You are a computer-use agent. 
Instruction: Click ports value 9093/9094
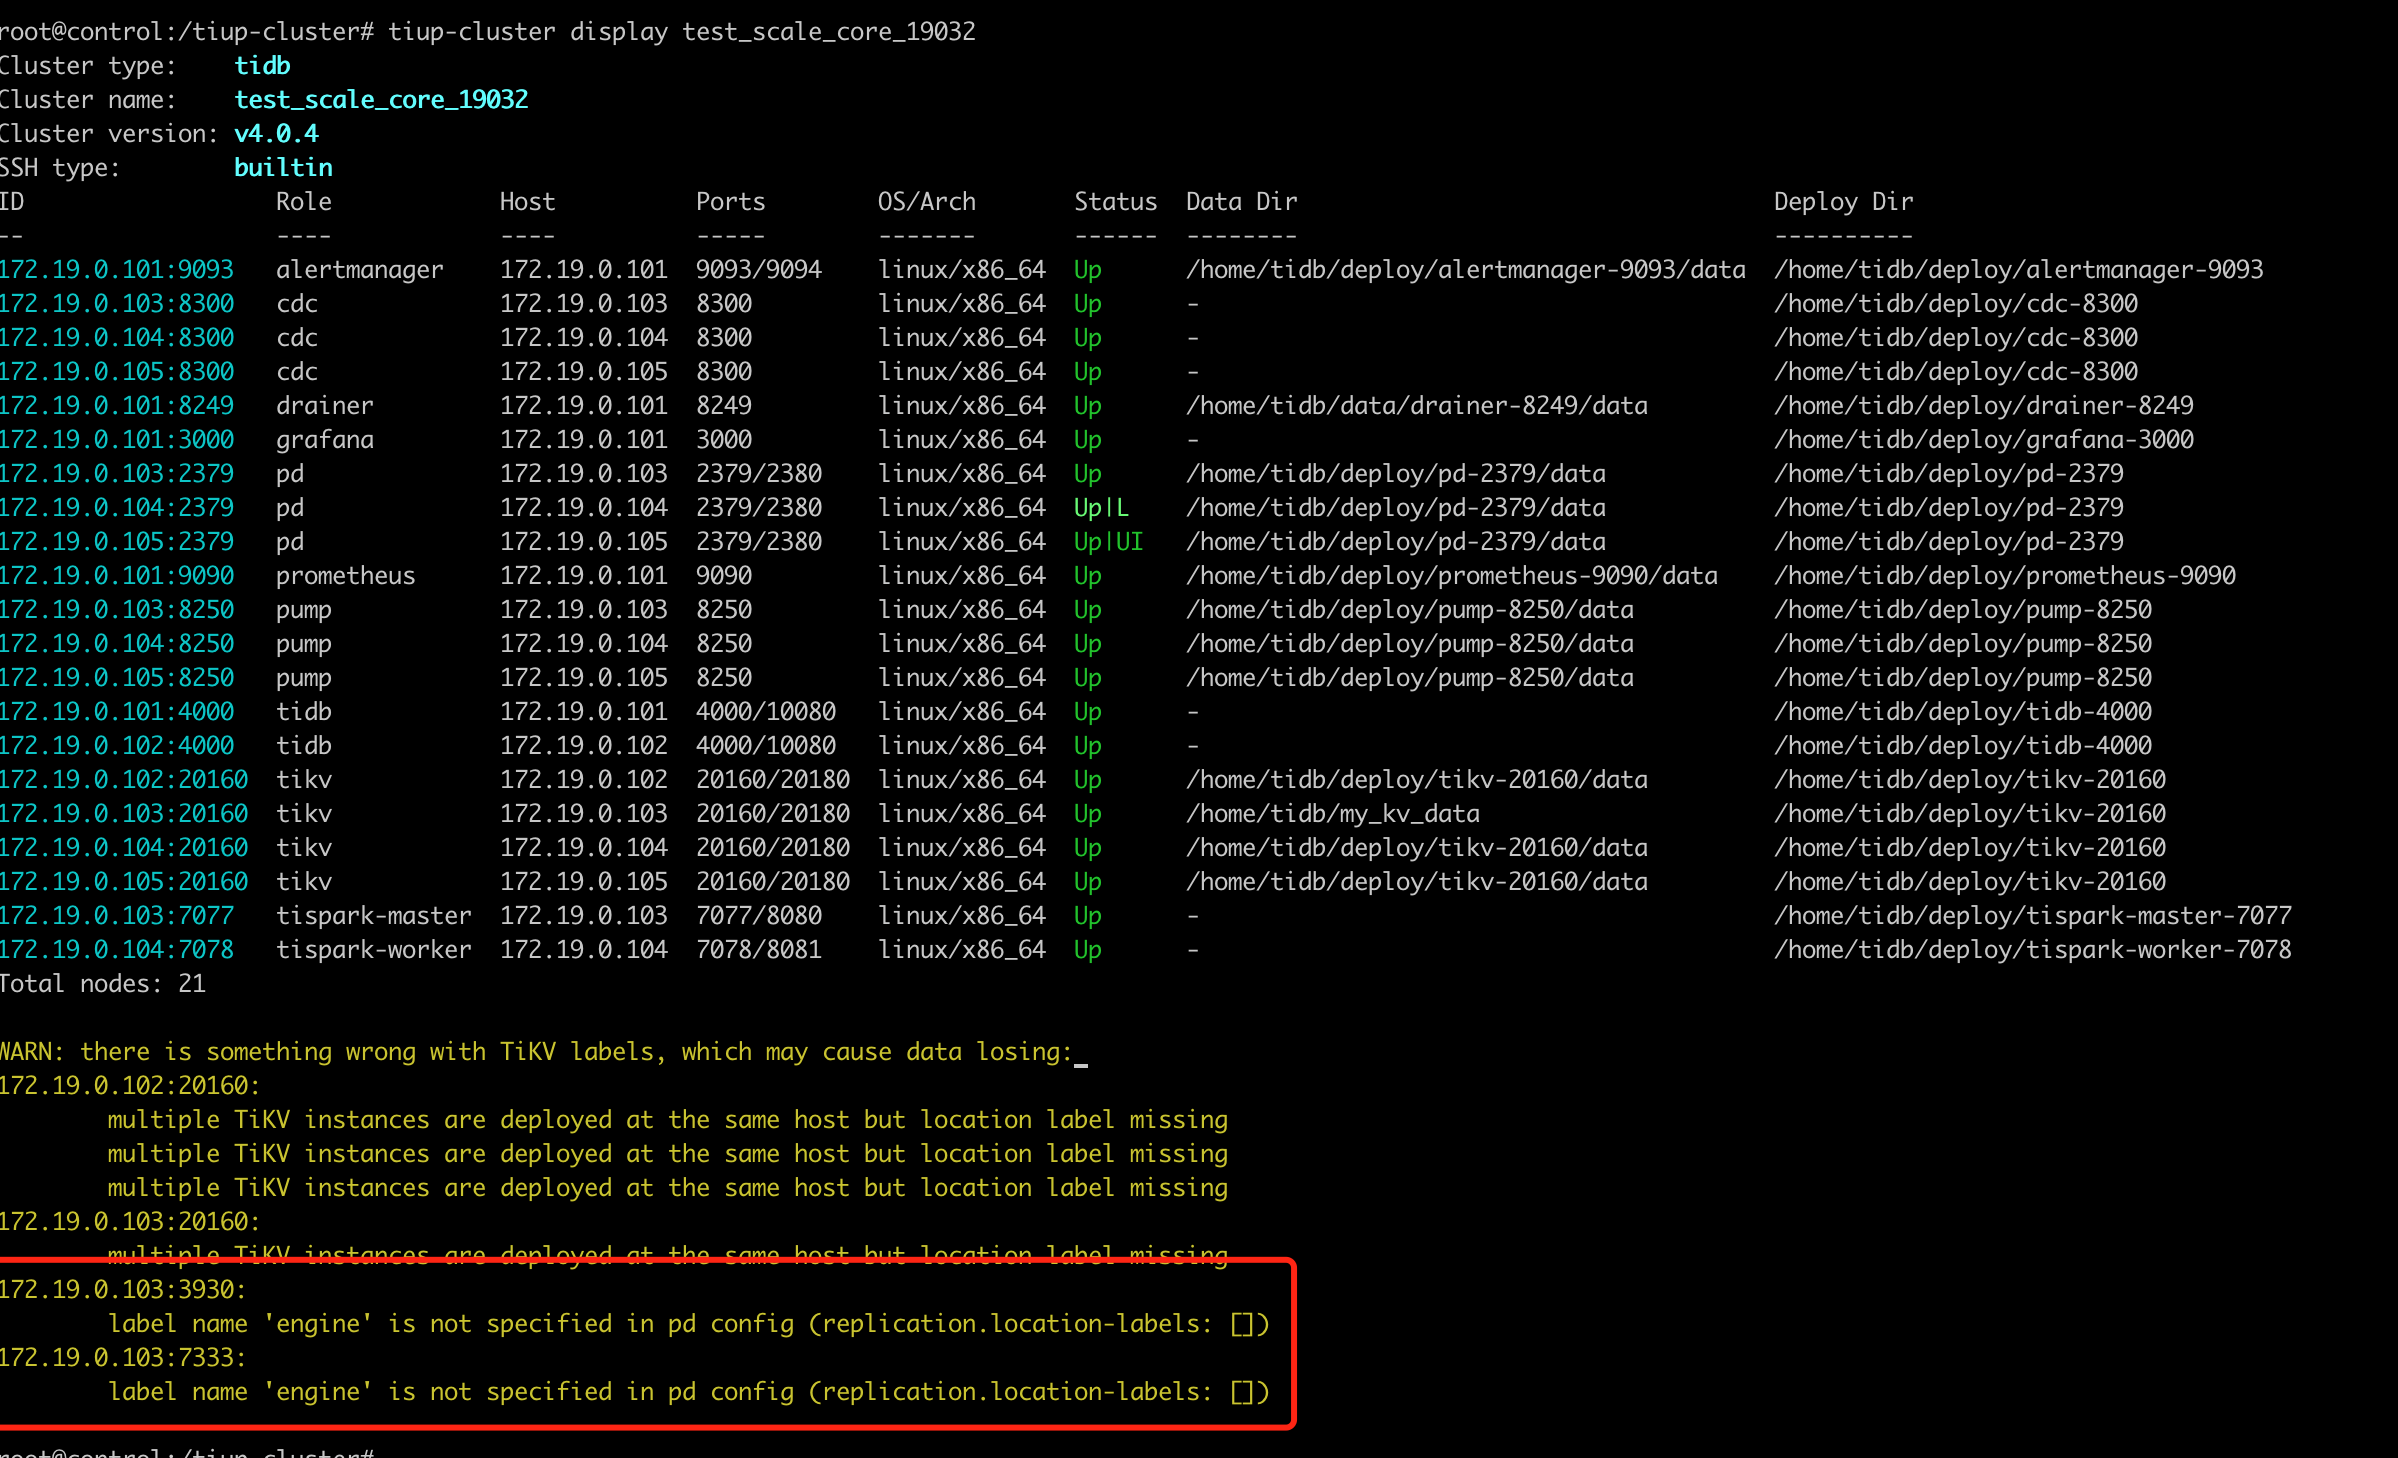pos(758,269)
